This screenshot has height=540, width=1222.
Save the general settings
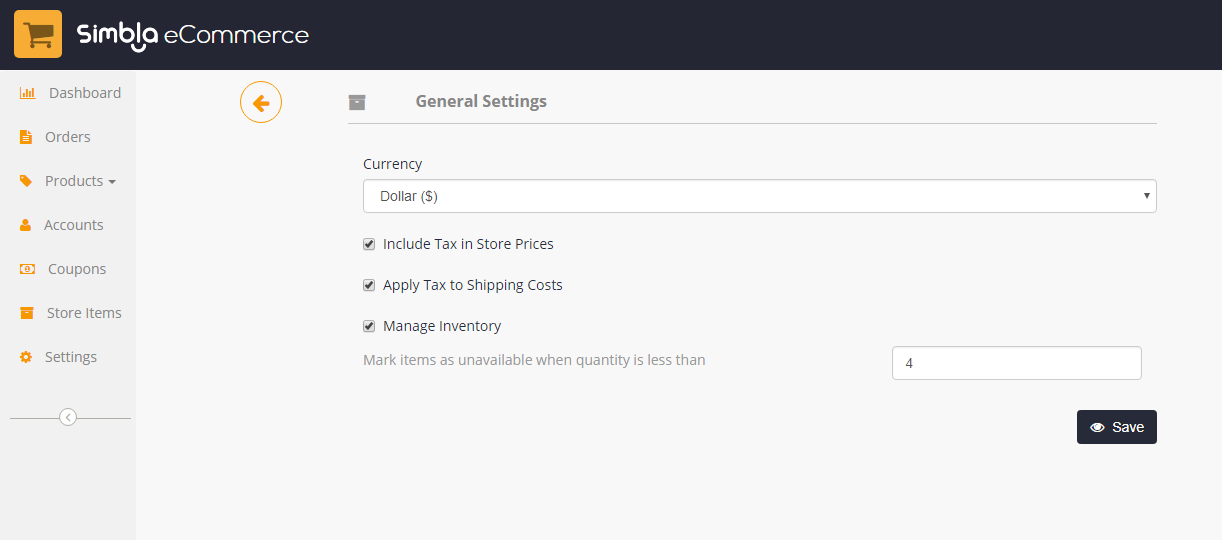coord(1117,427)
